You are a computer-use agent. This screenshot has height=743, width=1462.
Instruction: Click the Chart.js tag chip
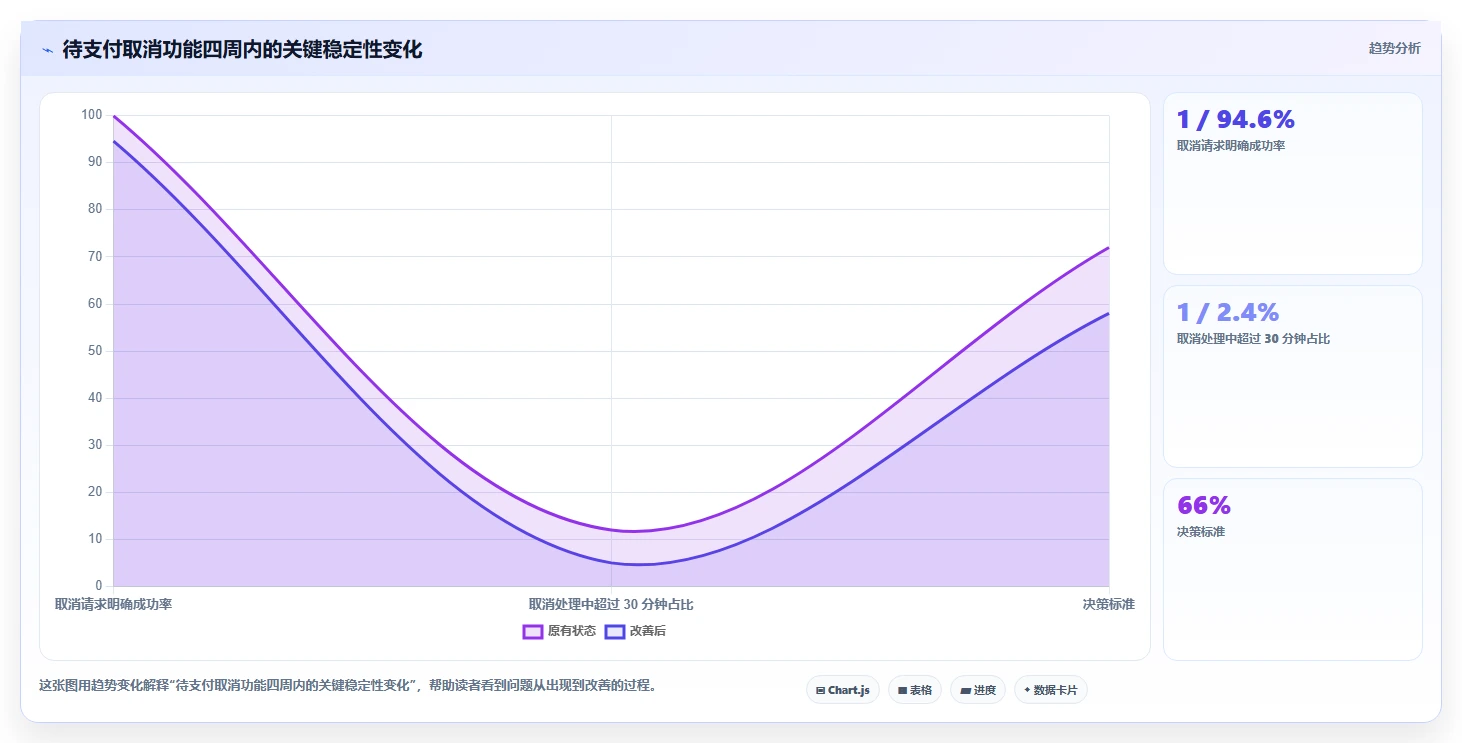843,690
